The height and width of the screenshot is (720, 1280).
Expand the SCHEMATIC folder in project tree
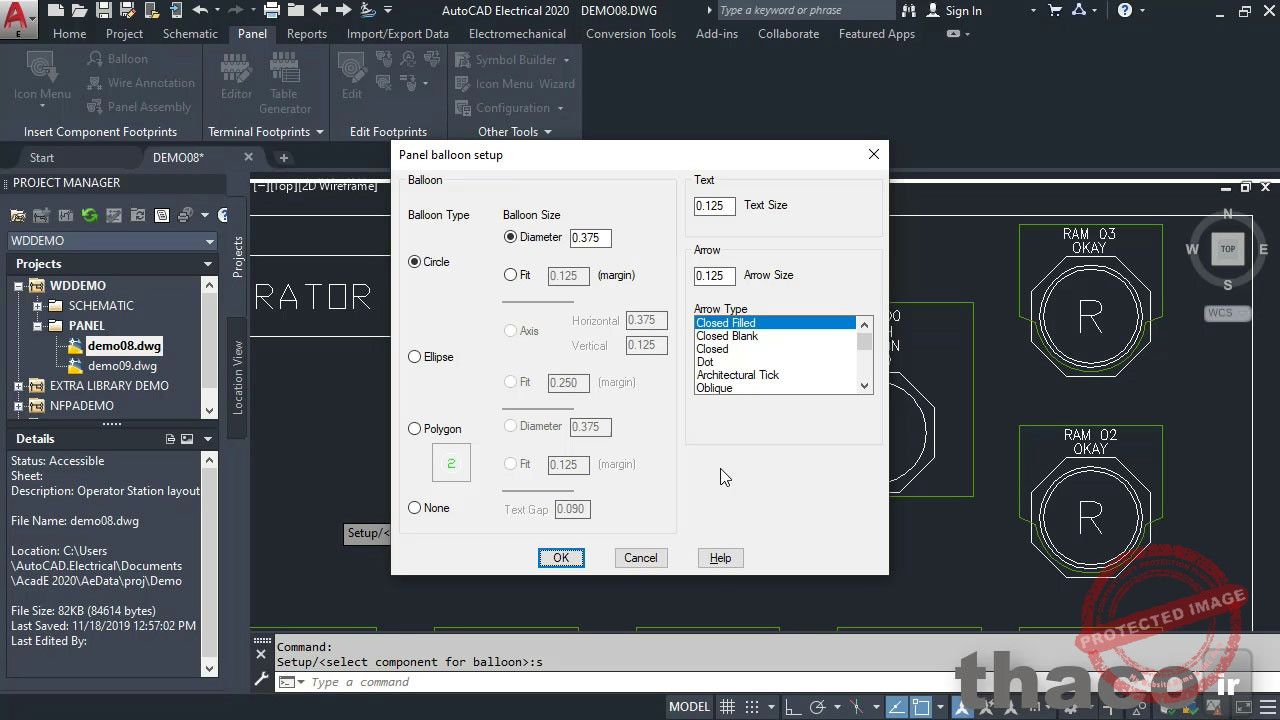point(38,306)
